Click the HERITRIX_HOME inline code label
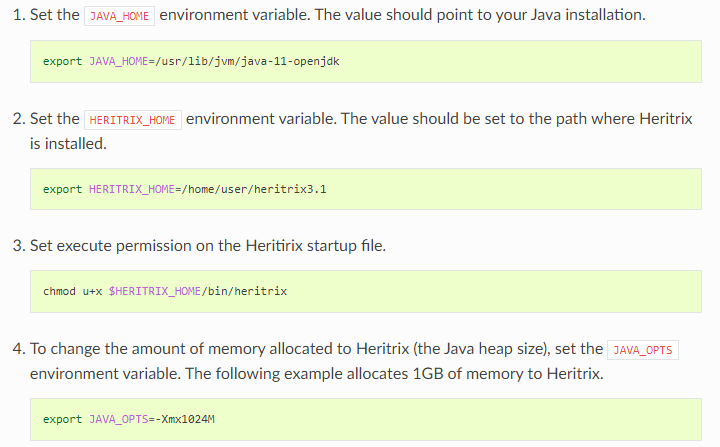Image resolution: width=720 pixels, height=447 pixels. coord(132,119)
